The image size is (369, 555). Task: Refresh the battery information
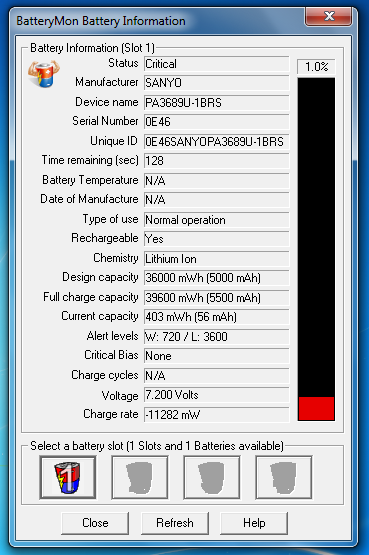pyautogui.click(x=175, y=523)
